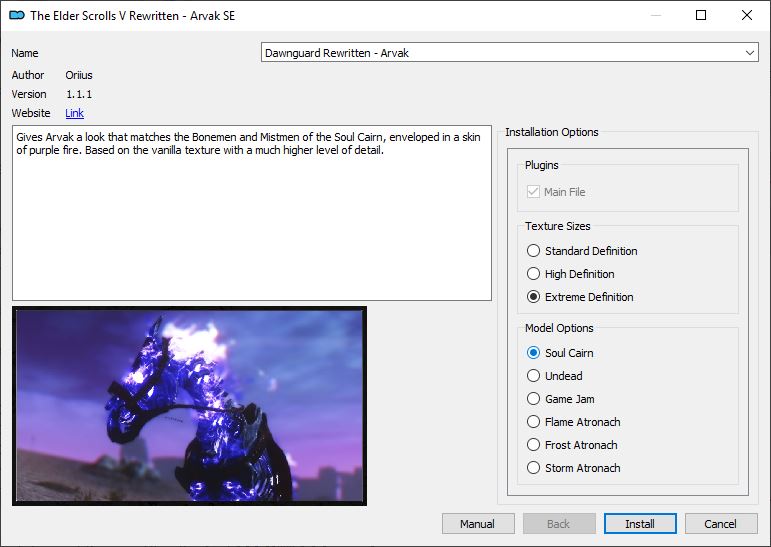Click the Arvak preview screenshot
Image resolution: width=771 pixels, height=547 pixels.
189,406
